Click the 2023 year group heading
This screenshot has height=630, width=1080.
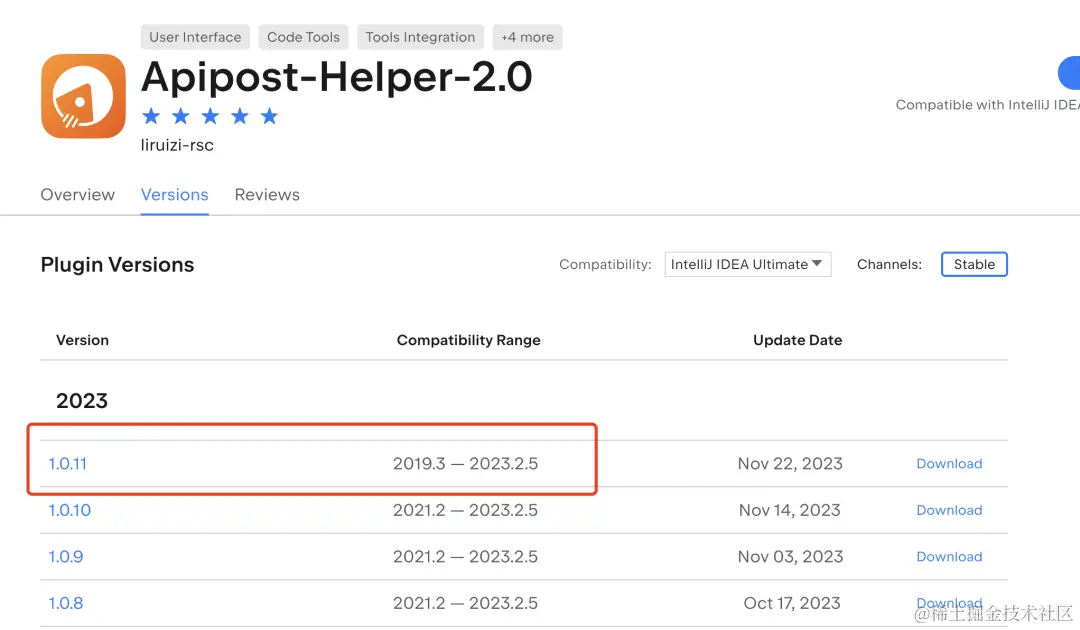pyautogui.click(x=82, y=401)
